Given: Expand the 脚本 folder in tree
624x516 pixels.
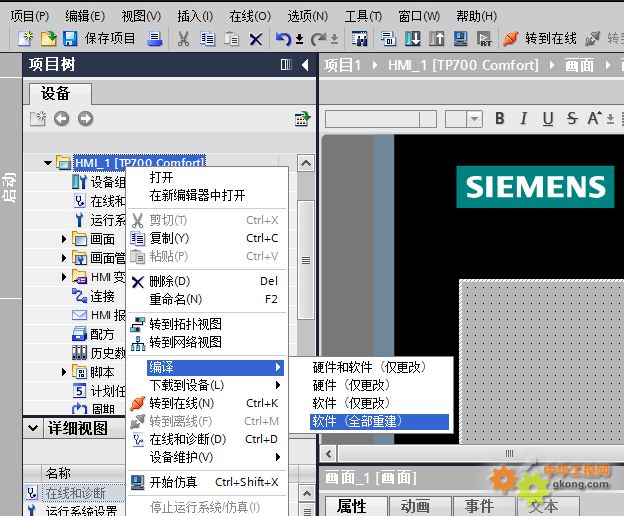Looking at the screenshot, I should (x=64, y=372).
